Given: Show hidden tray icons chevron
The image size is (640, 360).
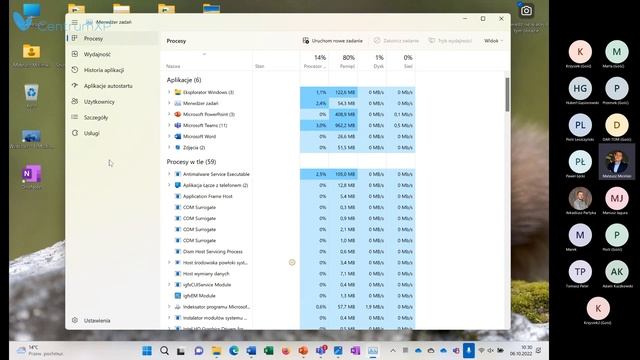Looking at the screenshot, I should [393, 350].
